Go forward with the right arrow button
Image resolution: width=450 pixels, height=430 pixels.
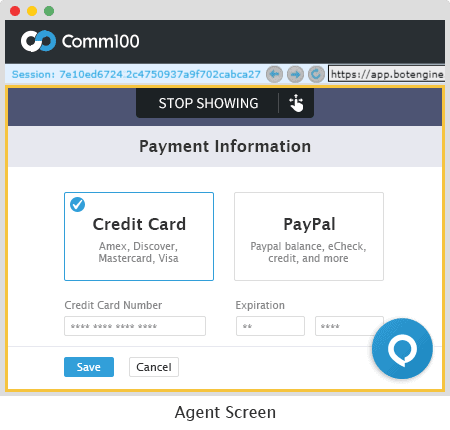pyautogui.click(x=295, y=74)
